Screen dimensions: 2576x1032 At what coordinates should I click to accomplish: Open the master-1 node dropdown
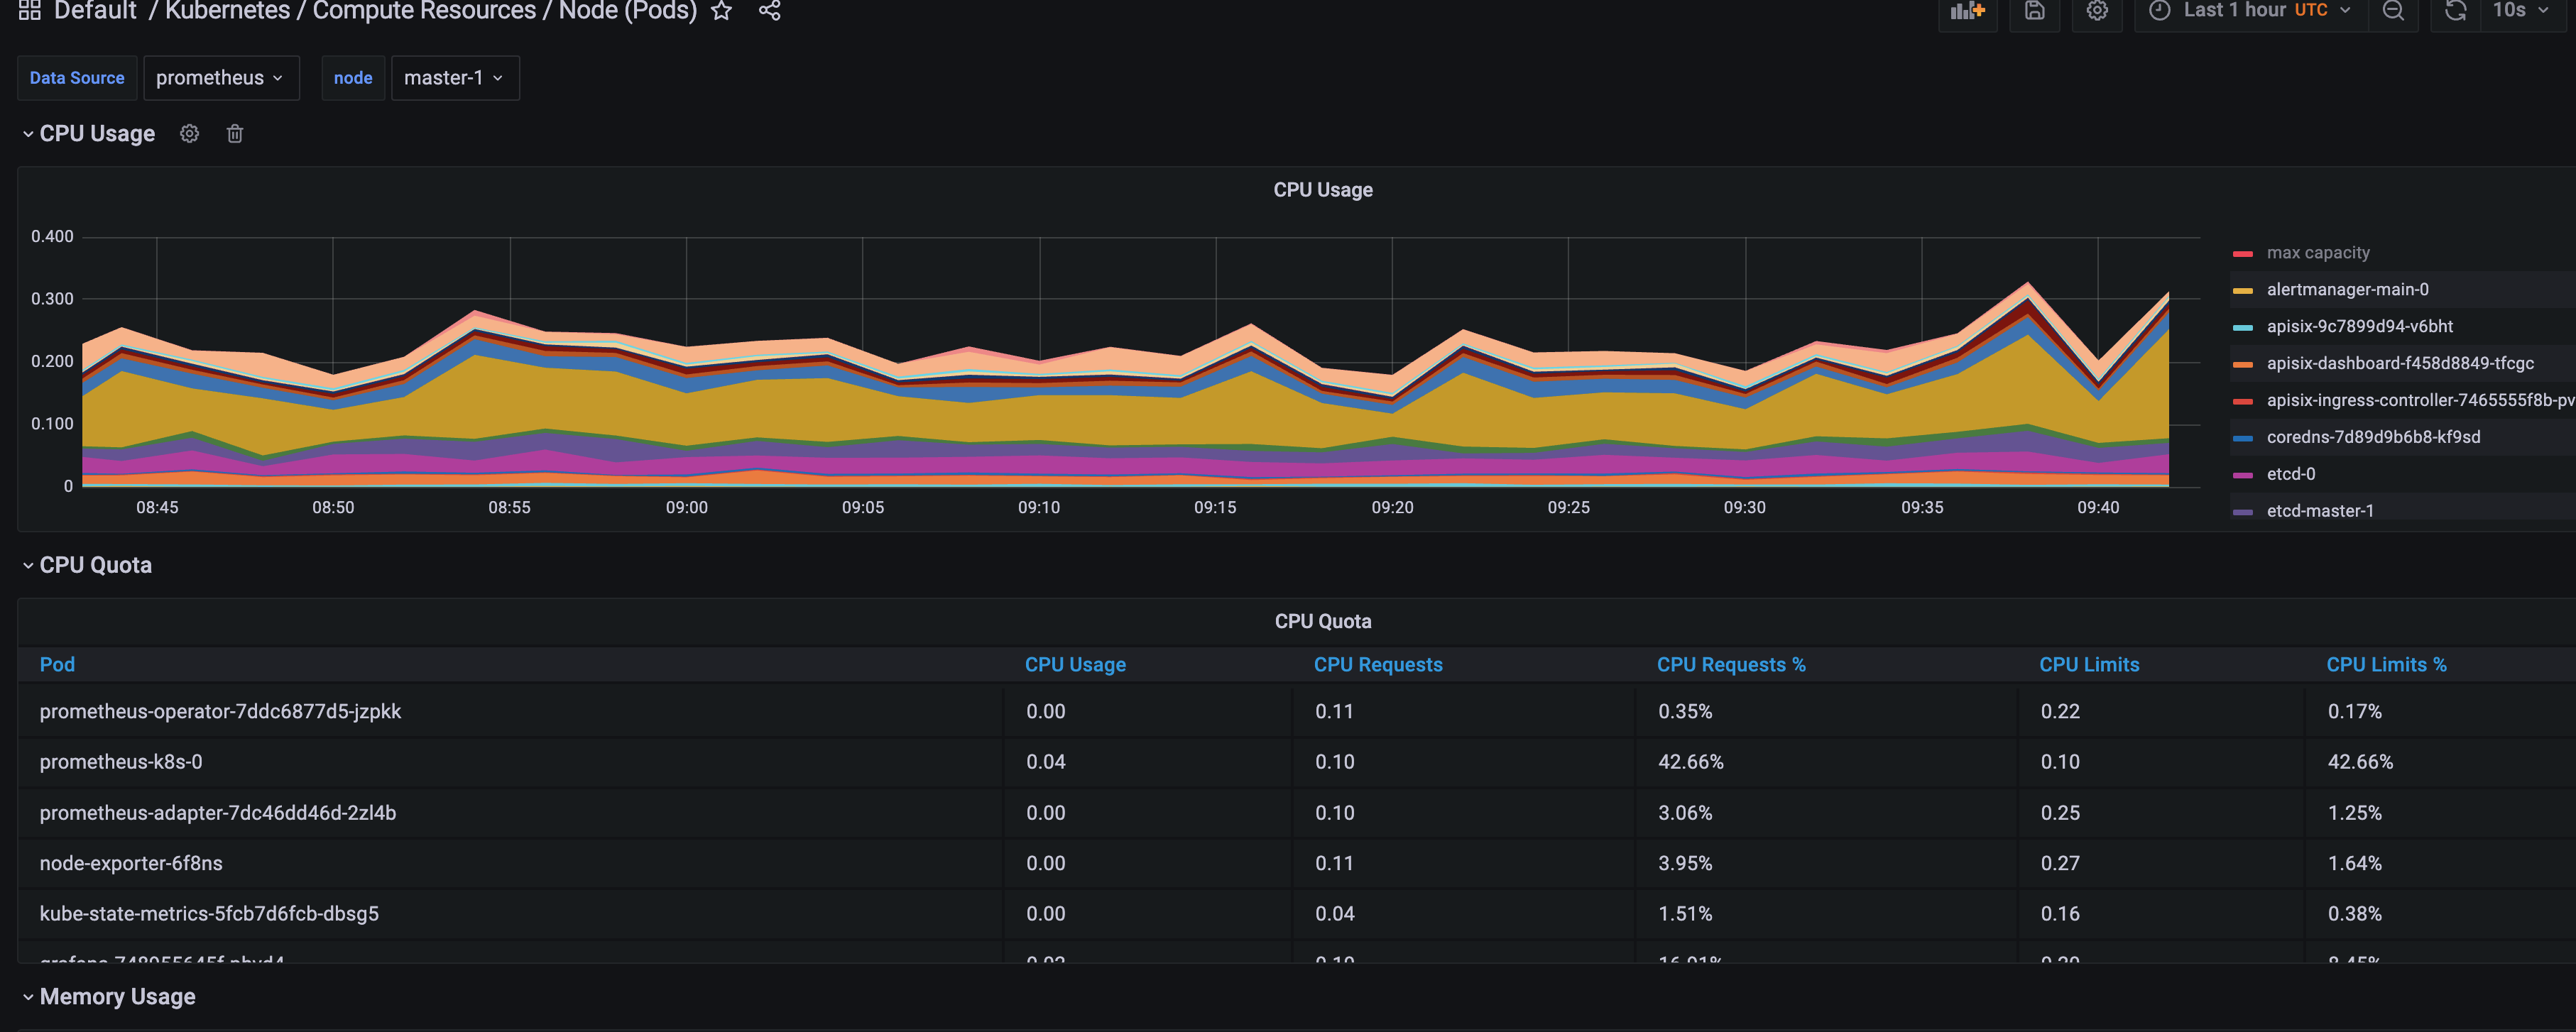pos(454,78)
